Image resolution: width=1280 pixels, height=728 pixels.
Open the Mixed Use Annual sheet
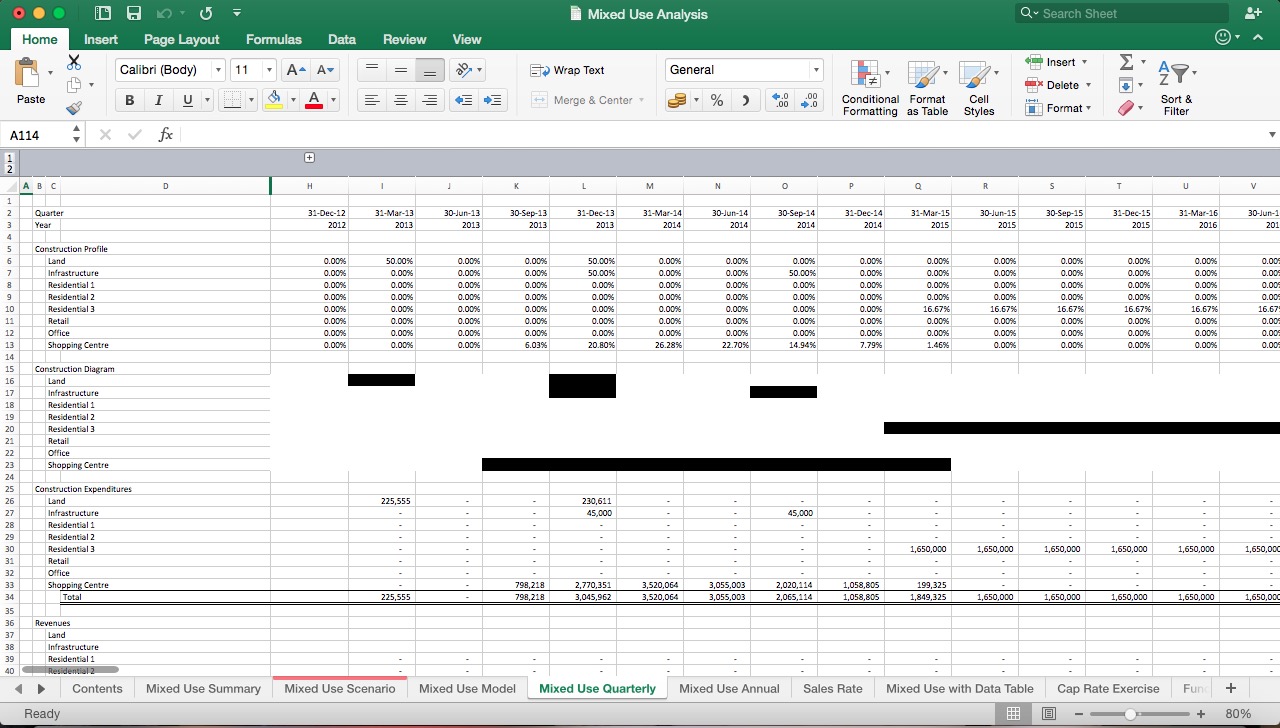tap(729, 688)
